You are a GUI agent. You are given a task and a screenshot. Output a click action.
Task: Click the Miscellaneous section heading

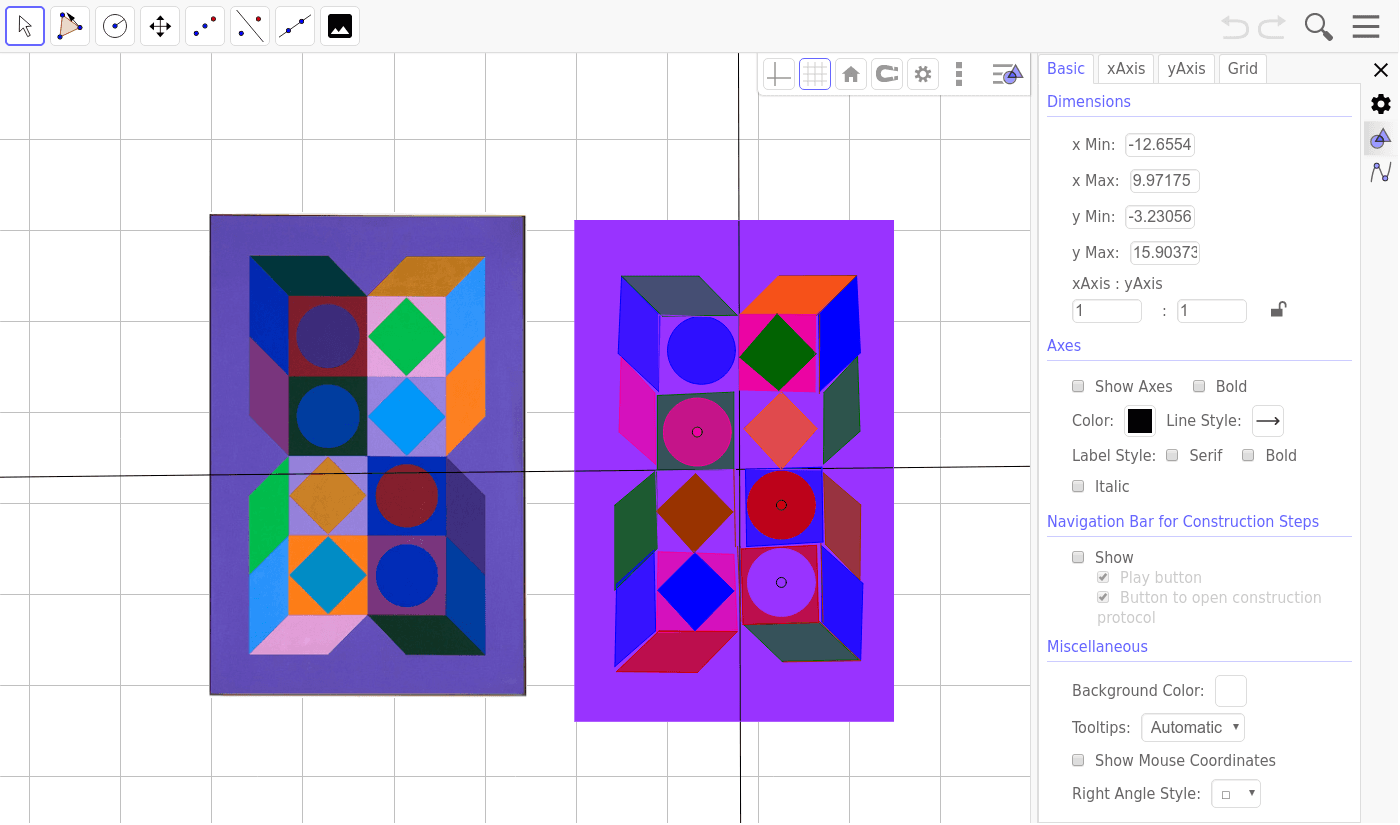click(1097, 646)
